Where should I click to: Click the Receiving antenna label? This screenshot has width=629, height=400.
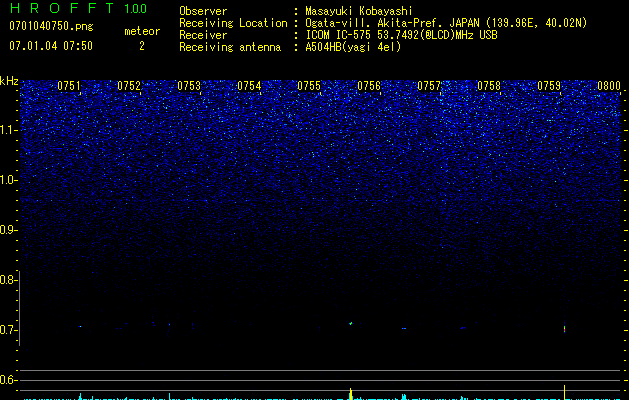pyautogui.click(x=230, y=47)
